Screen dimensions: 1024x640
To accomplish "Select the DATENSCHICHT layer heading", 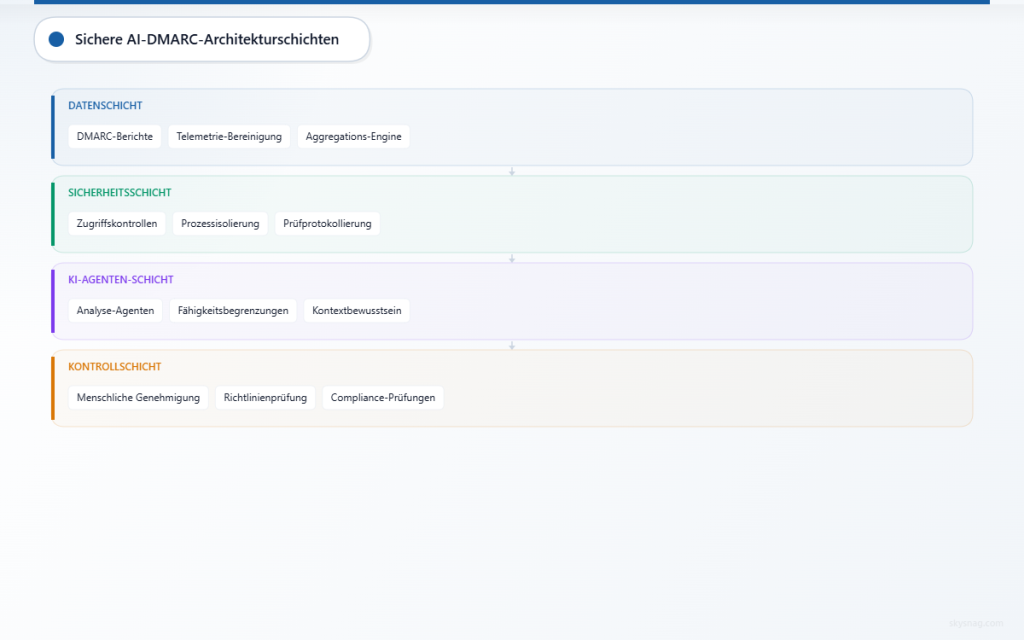I will click(x=105, y=105).
